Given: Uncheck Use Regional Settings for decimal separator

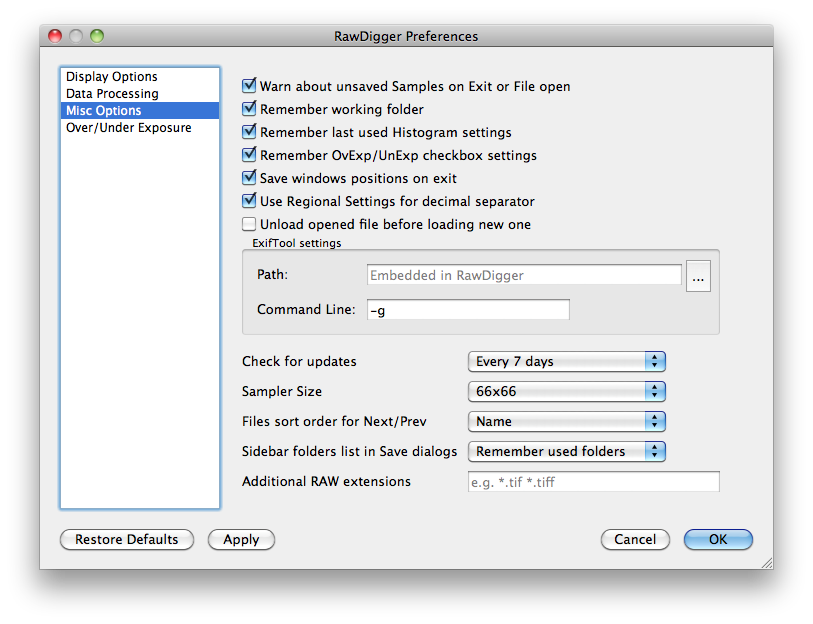Looking at the screenshot, I should pyautogui.click(x=249, y=201).
